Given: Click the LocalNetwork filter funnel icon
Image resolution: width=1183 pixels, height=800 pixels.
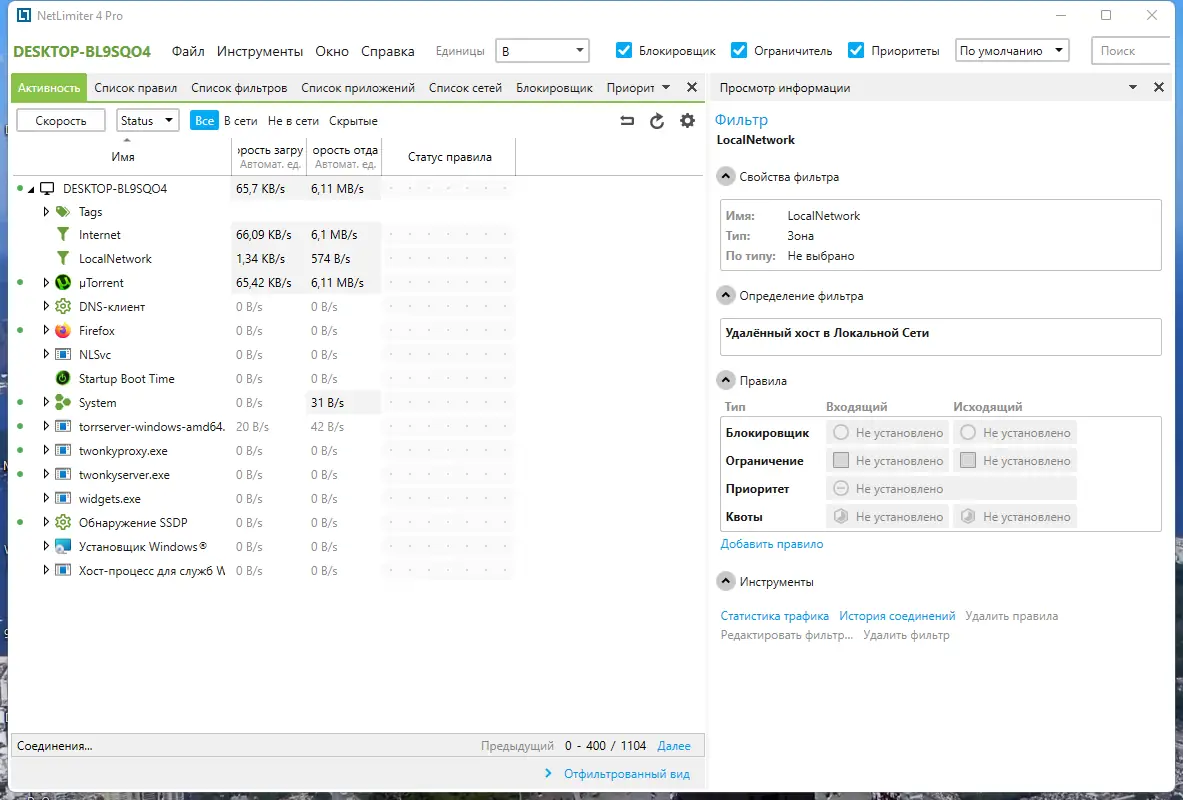Looking at the screenshot, I should (63, 259).
